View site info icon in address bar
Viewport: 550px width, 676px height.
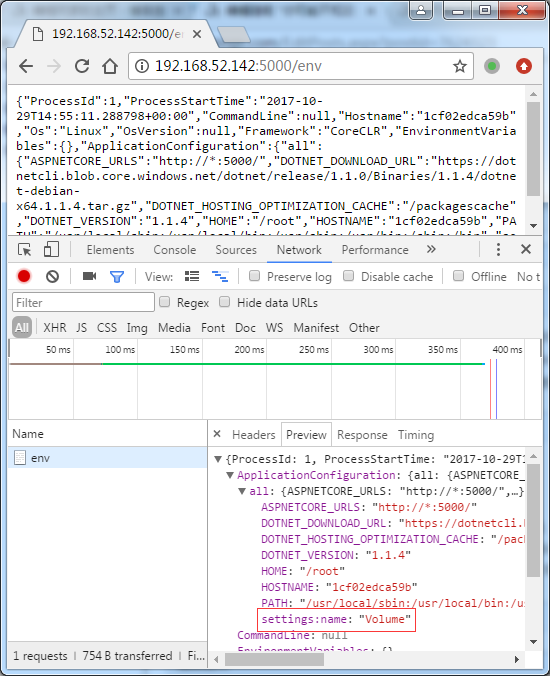[142, 66]
